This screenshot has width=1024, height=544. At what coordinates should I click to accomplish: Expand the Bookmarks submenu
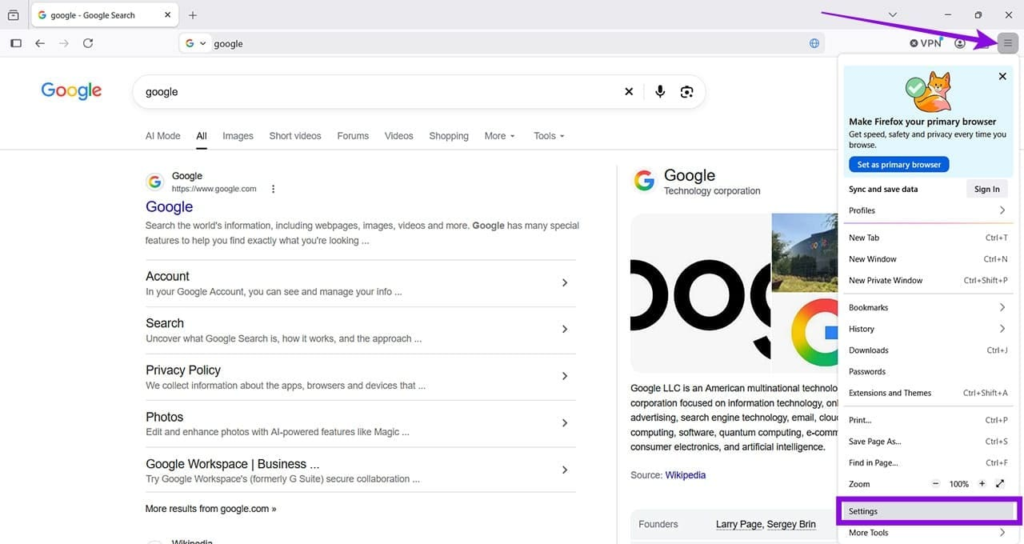pyautogui.click(x=927, y=308)
